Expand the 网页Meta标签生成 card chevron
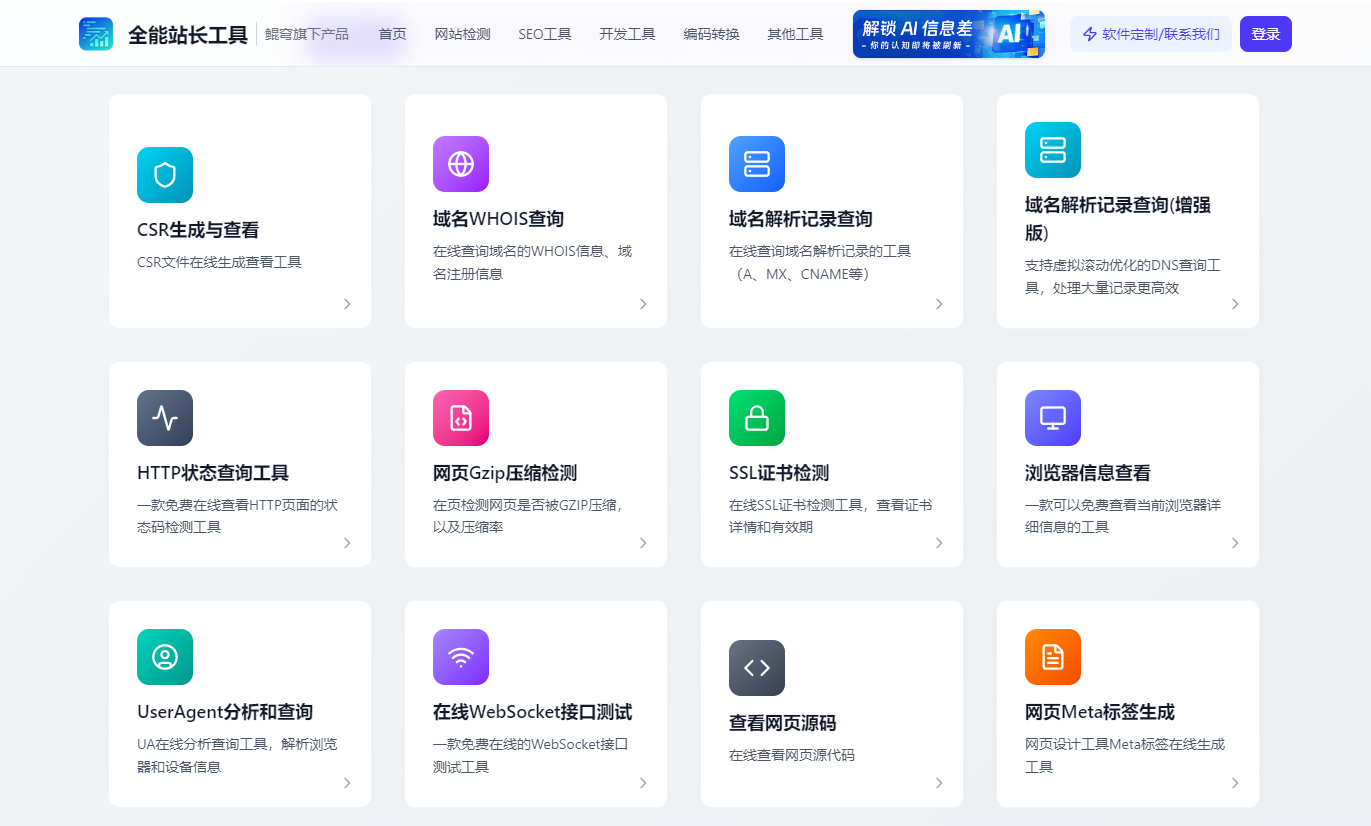Image resolution: width=1371 pixels, height=826 pixels. coord(1235,784)
